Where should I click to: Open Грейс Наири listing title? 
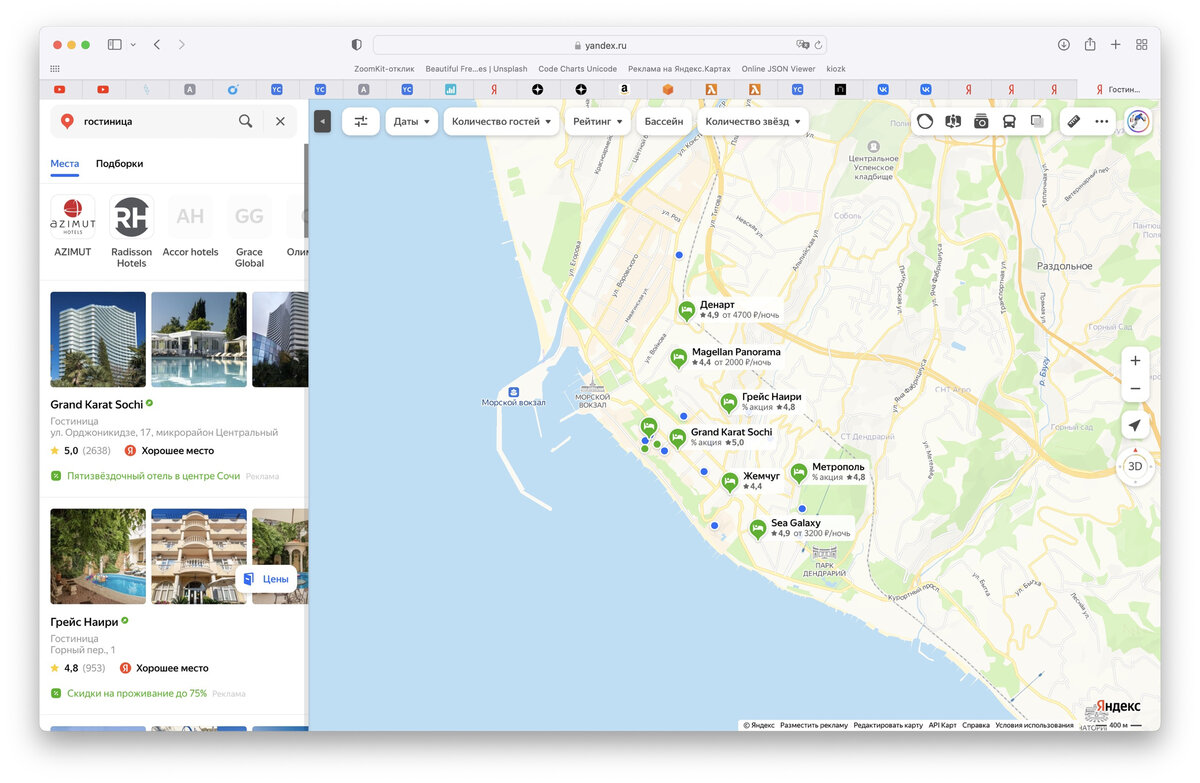tap(84, 622)
